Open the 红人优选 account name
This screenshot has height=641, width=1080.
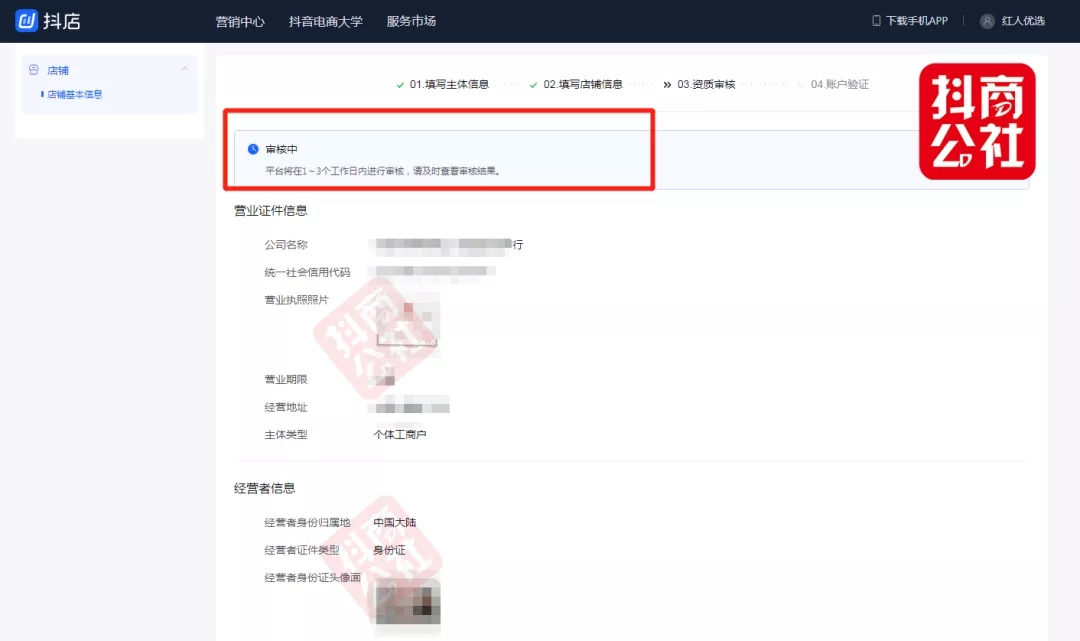click(1023, 21)
